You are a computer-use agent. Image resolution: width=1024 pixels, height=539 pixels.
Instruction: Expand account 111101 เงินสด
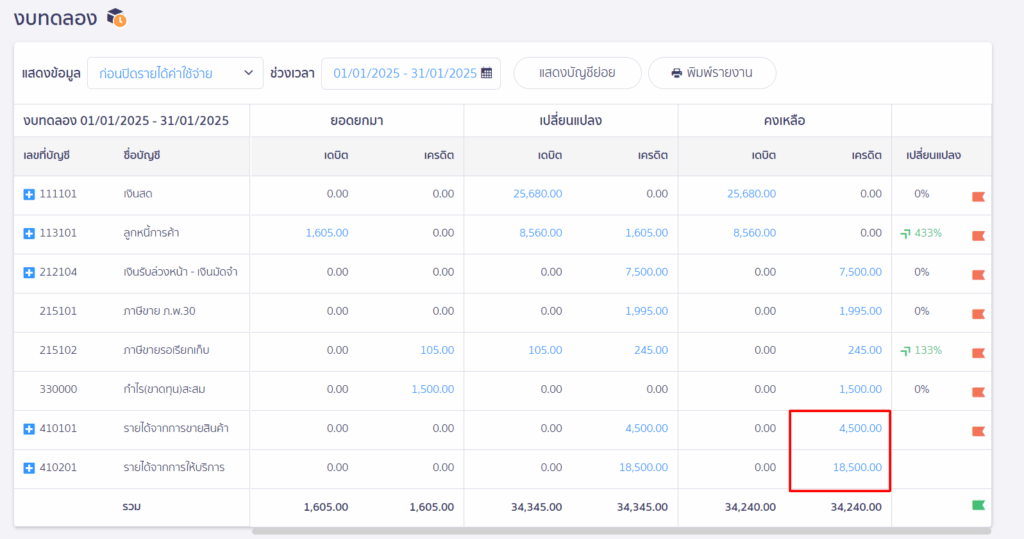click(x=29, y=194)
